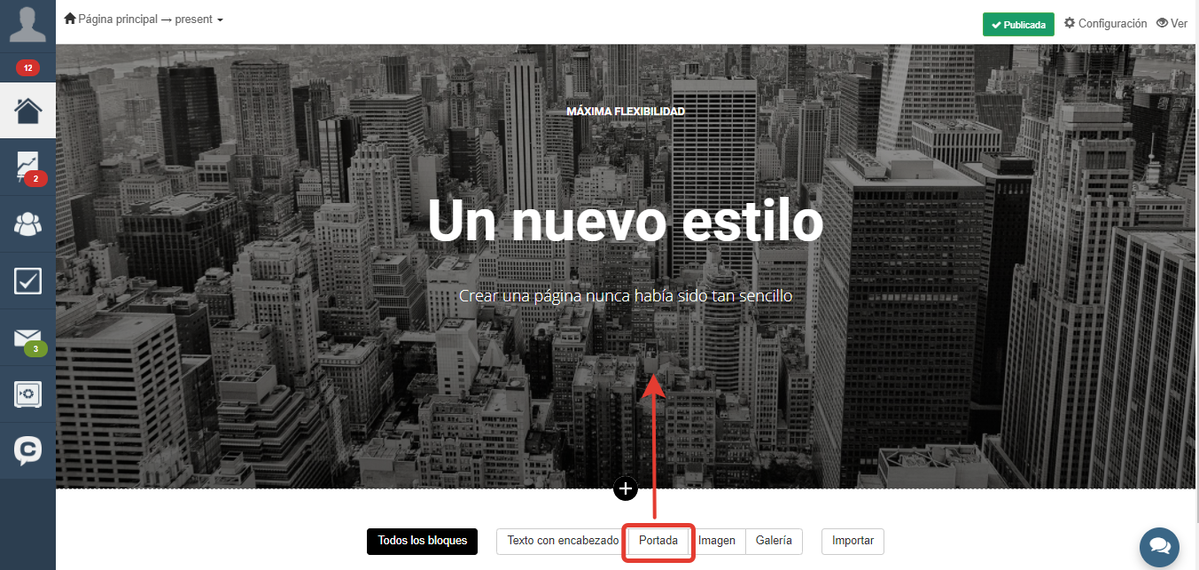
Task: Click the house icon in breadcrumb
Action: (x=70, y=18)
